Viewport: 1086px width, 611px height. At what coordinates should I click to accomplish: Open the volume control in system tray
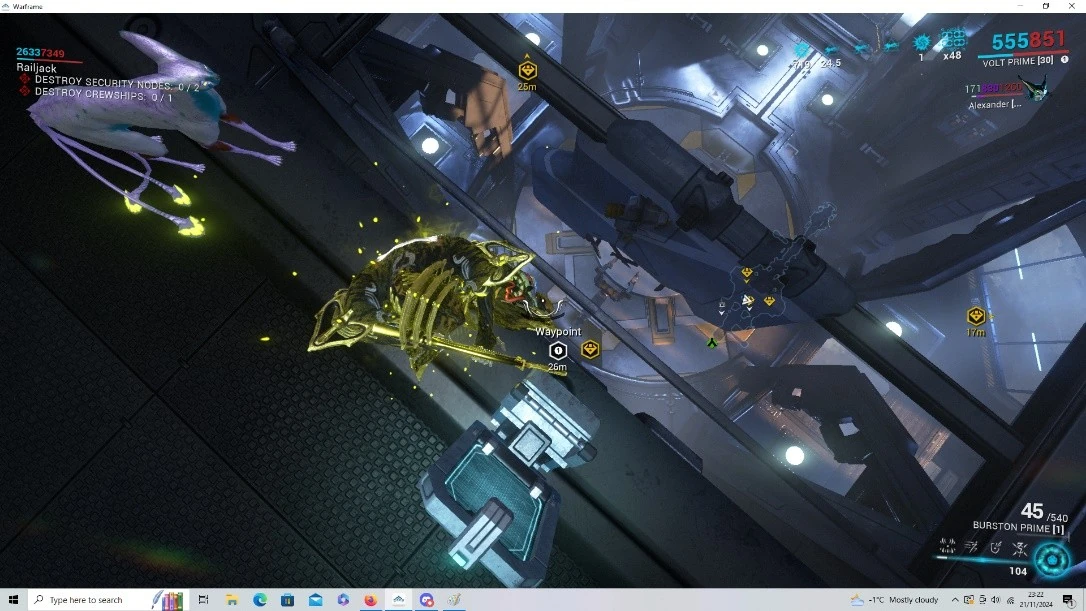[995, 600]
